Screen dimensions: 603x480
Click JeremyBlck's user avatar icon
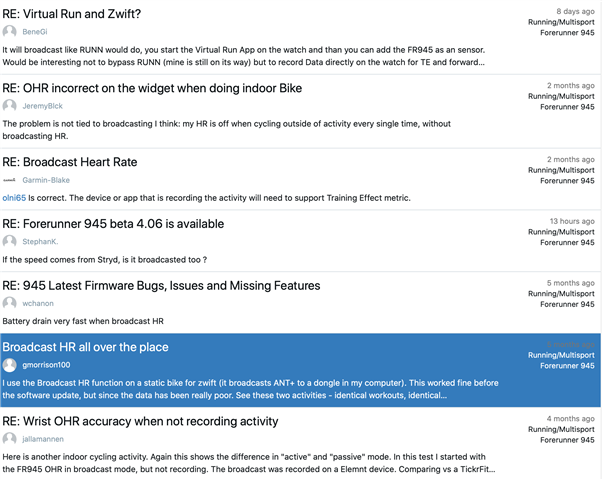pyautogui.click(x=10, y=106)
